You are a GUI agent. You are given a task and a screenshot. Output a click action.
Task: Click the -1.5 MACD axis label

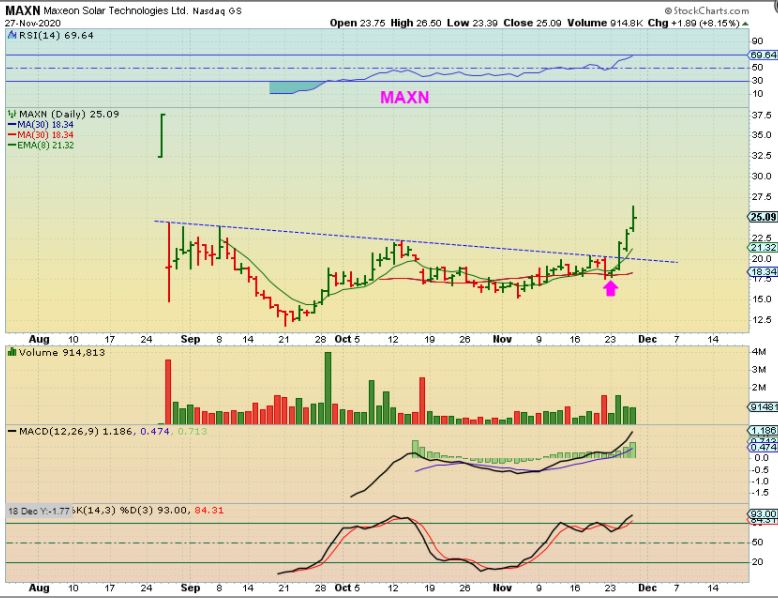tap(760, 492)
